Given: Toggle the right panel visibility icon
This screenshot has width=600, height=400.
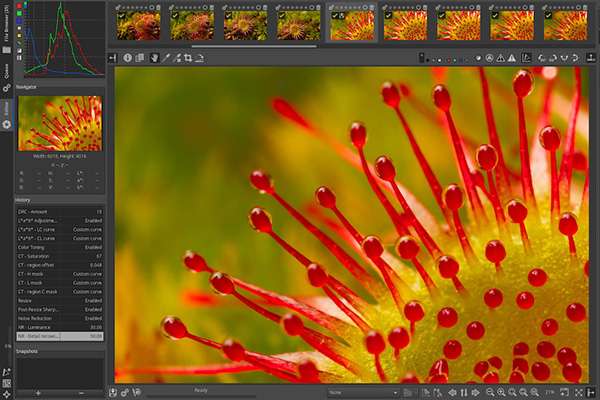Looking at the screenshot, I should (x=591, y=58).
